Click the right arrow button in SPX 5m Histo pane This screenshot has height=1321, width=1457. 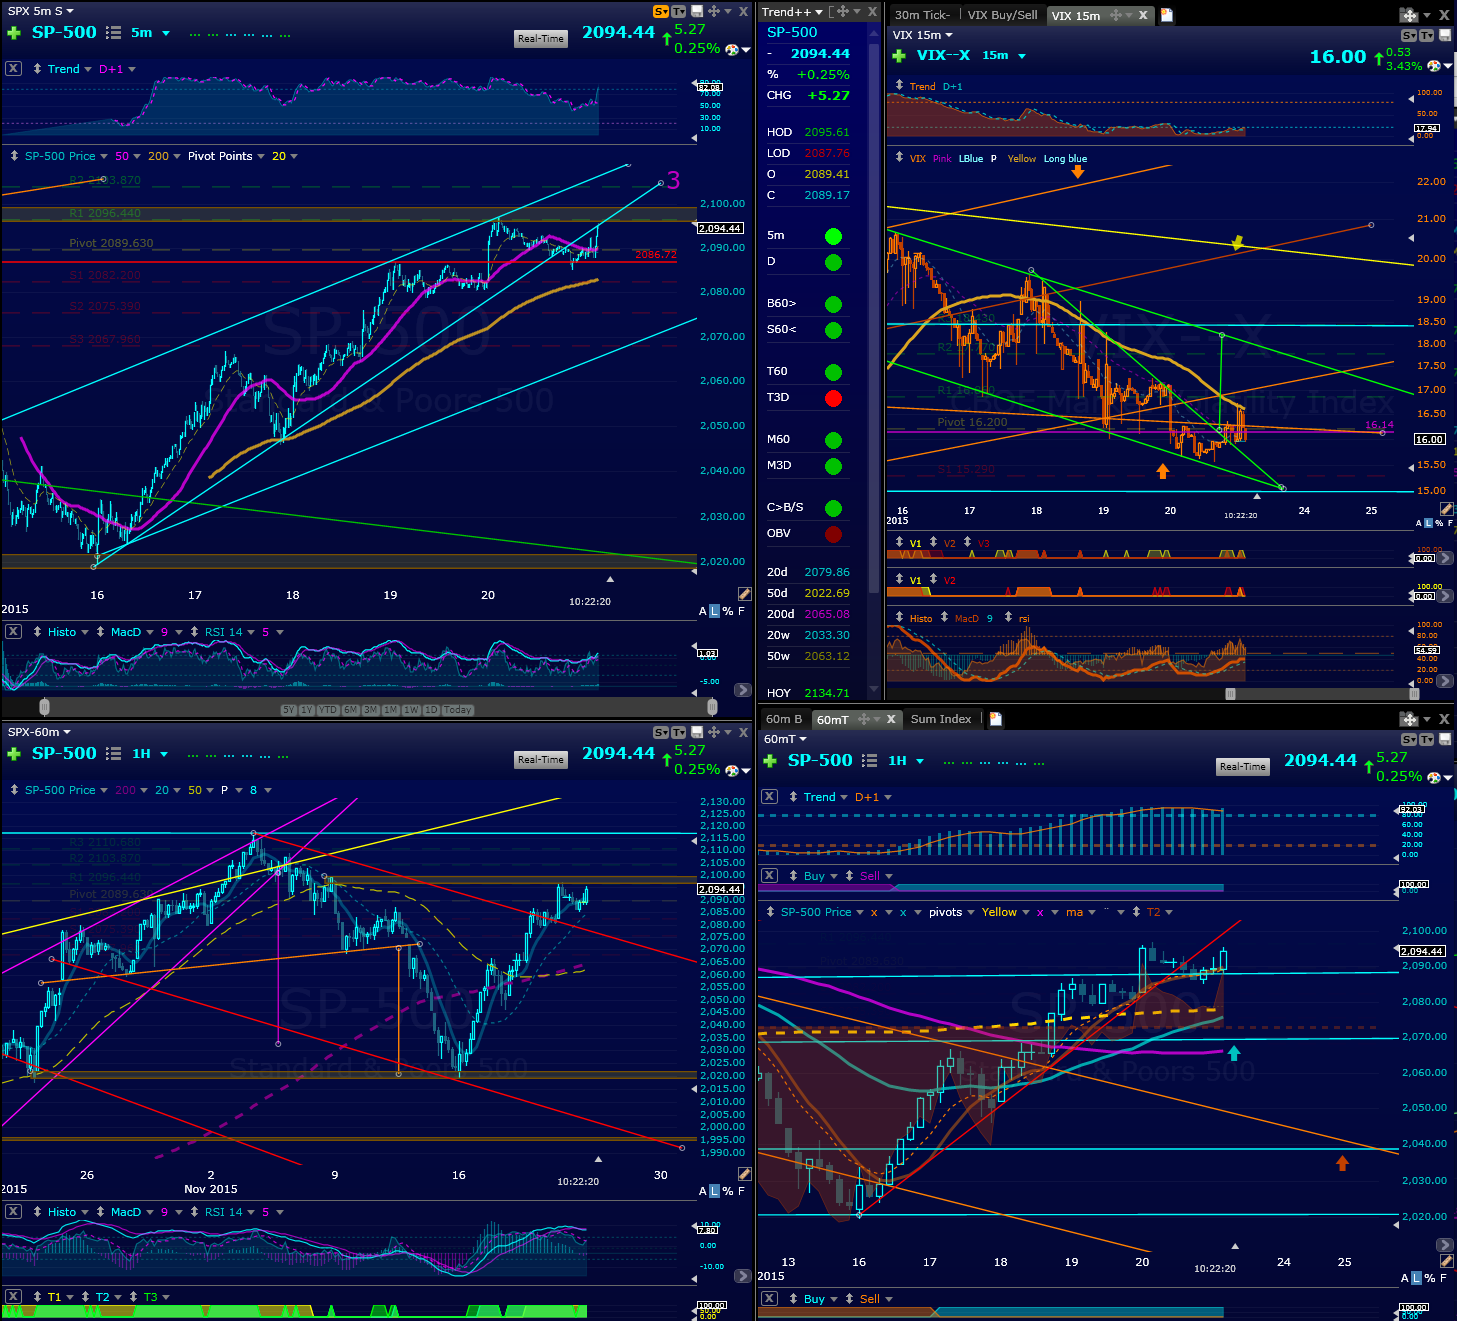pyautogui.click(x=742, y=690)
